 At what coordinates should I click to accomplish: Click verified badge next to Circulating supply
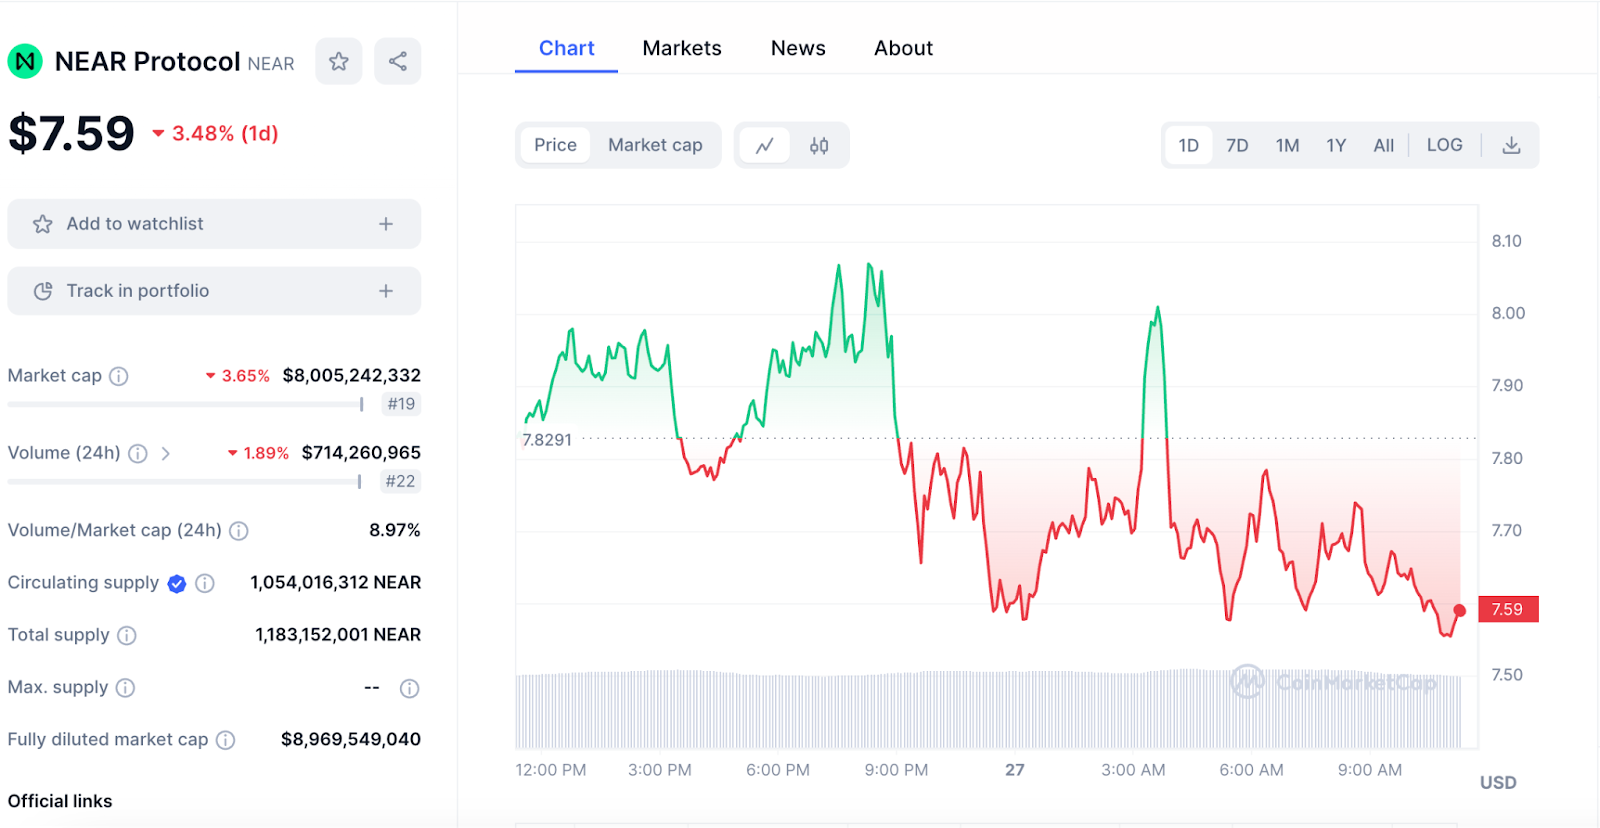[x=177, y=584]
